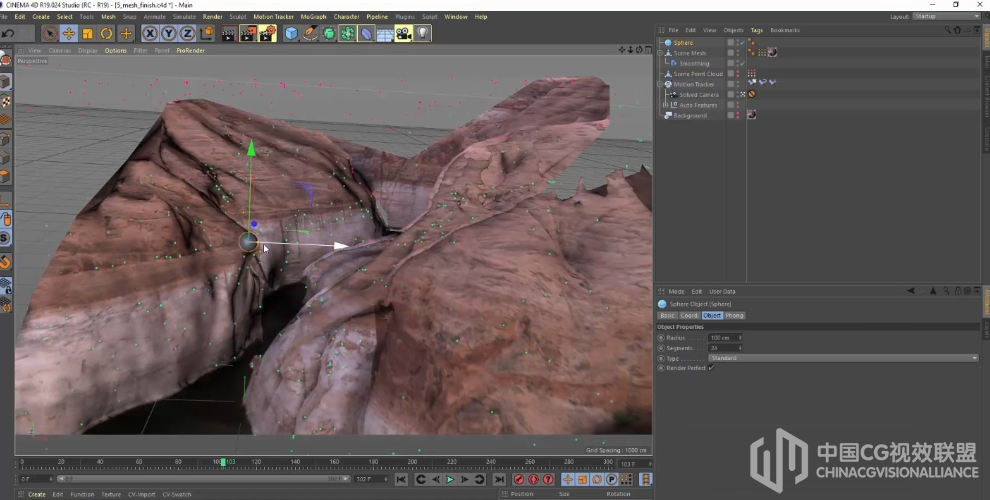Open the Layout dropdown Startup

point(946,16)
